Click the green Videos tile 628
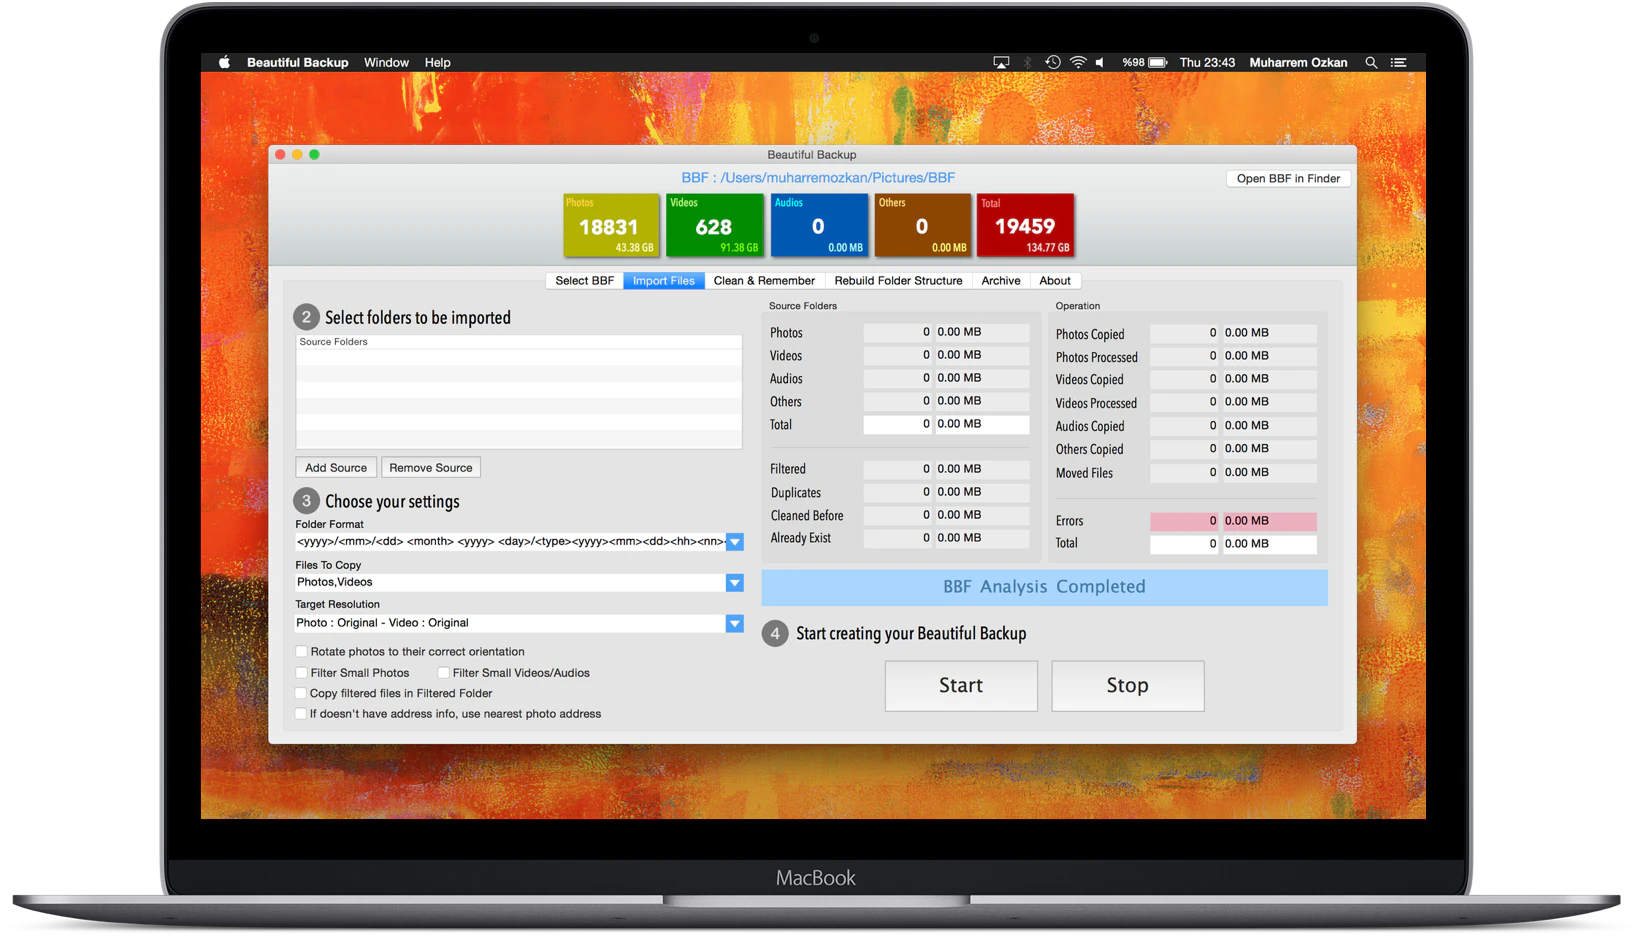Image resolution: width=1640 pixels, height=938 pixels. click(x=714, y=225)
